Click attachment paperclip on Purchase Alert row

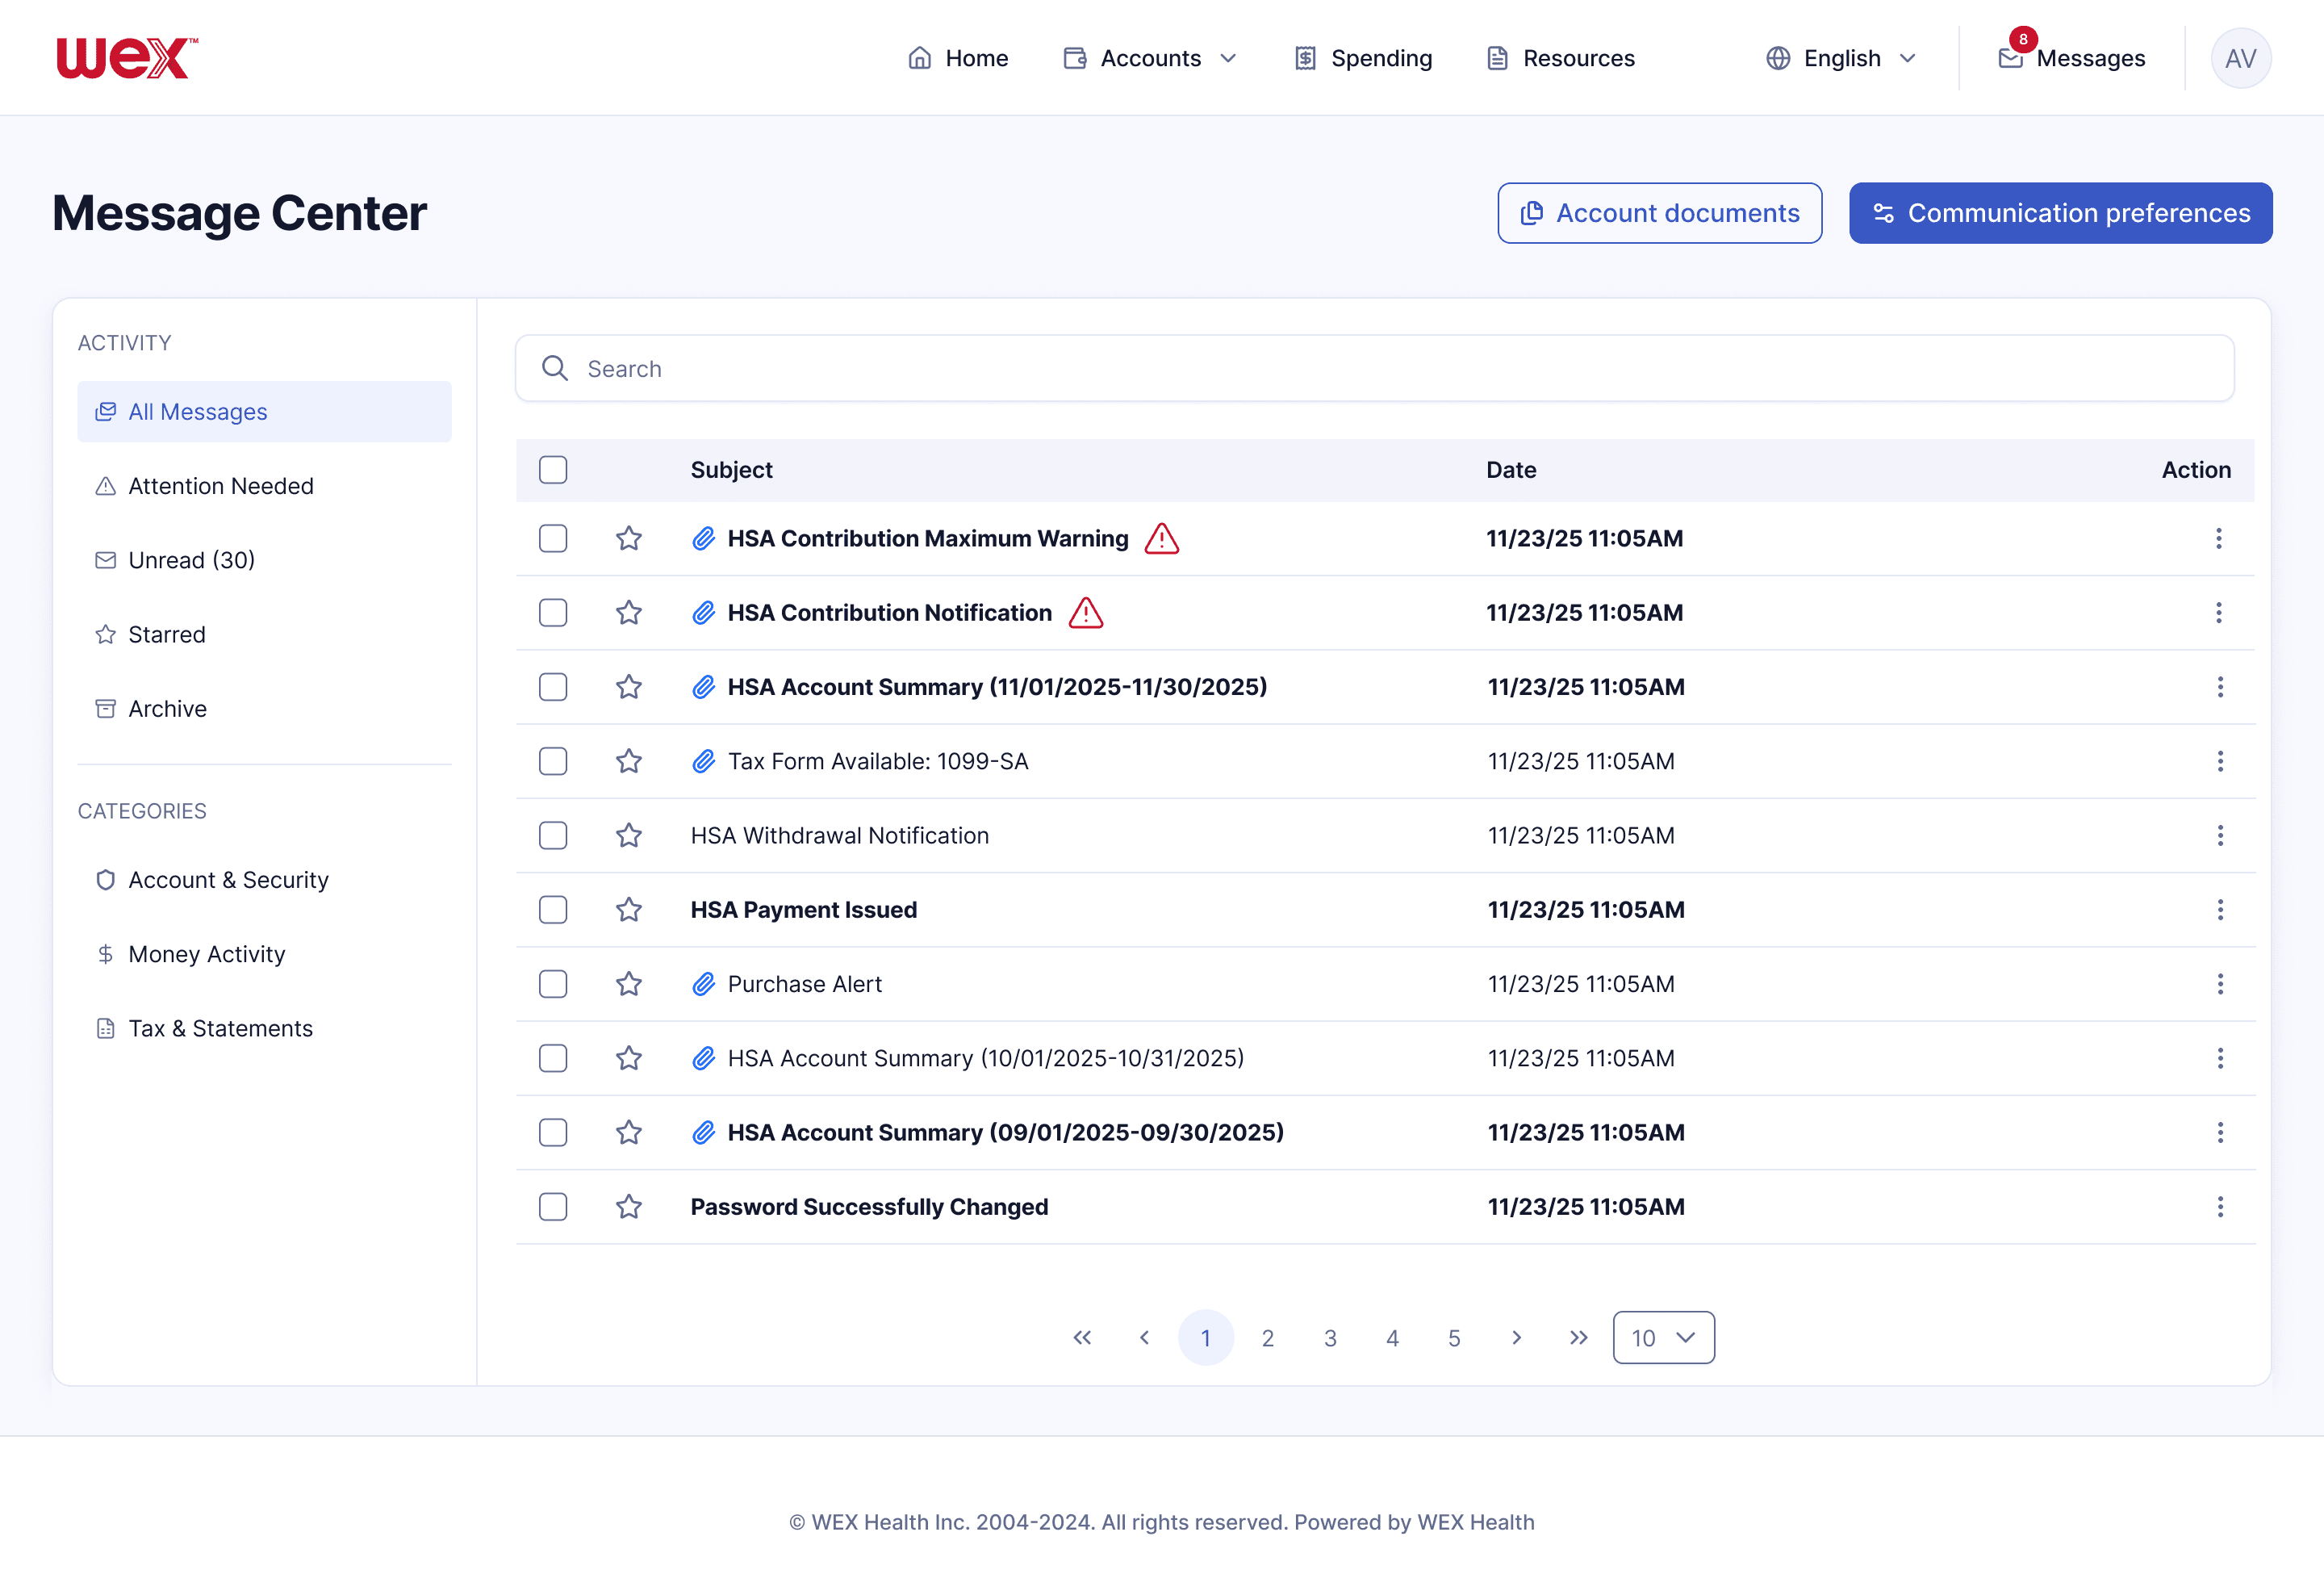point(704,985)
